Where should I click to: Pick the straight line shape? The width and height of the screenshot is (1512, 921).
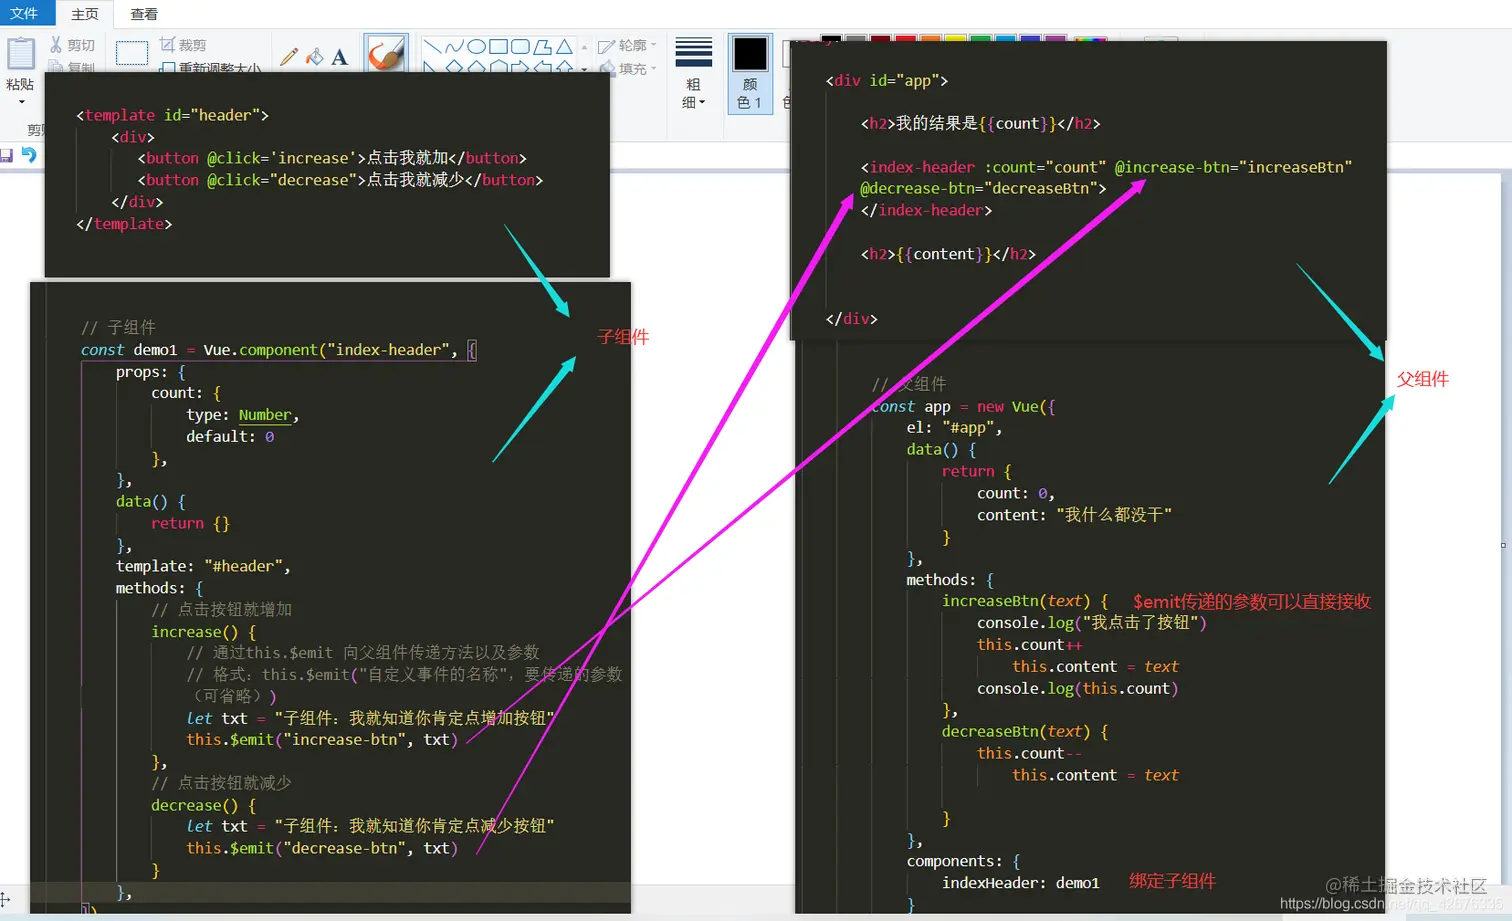(432, 47)
